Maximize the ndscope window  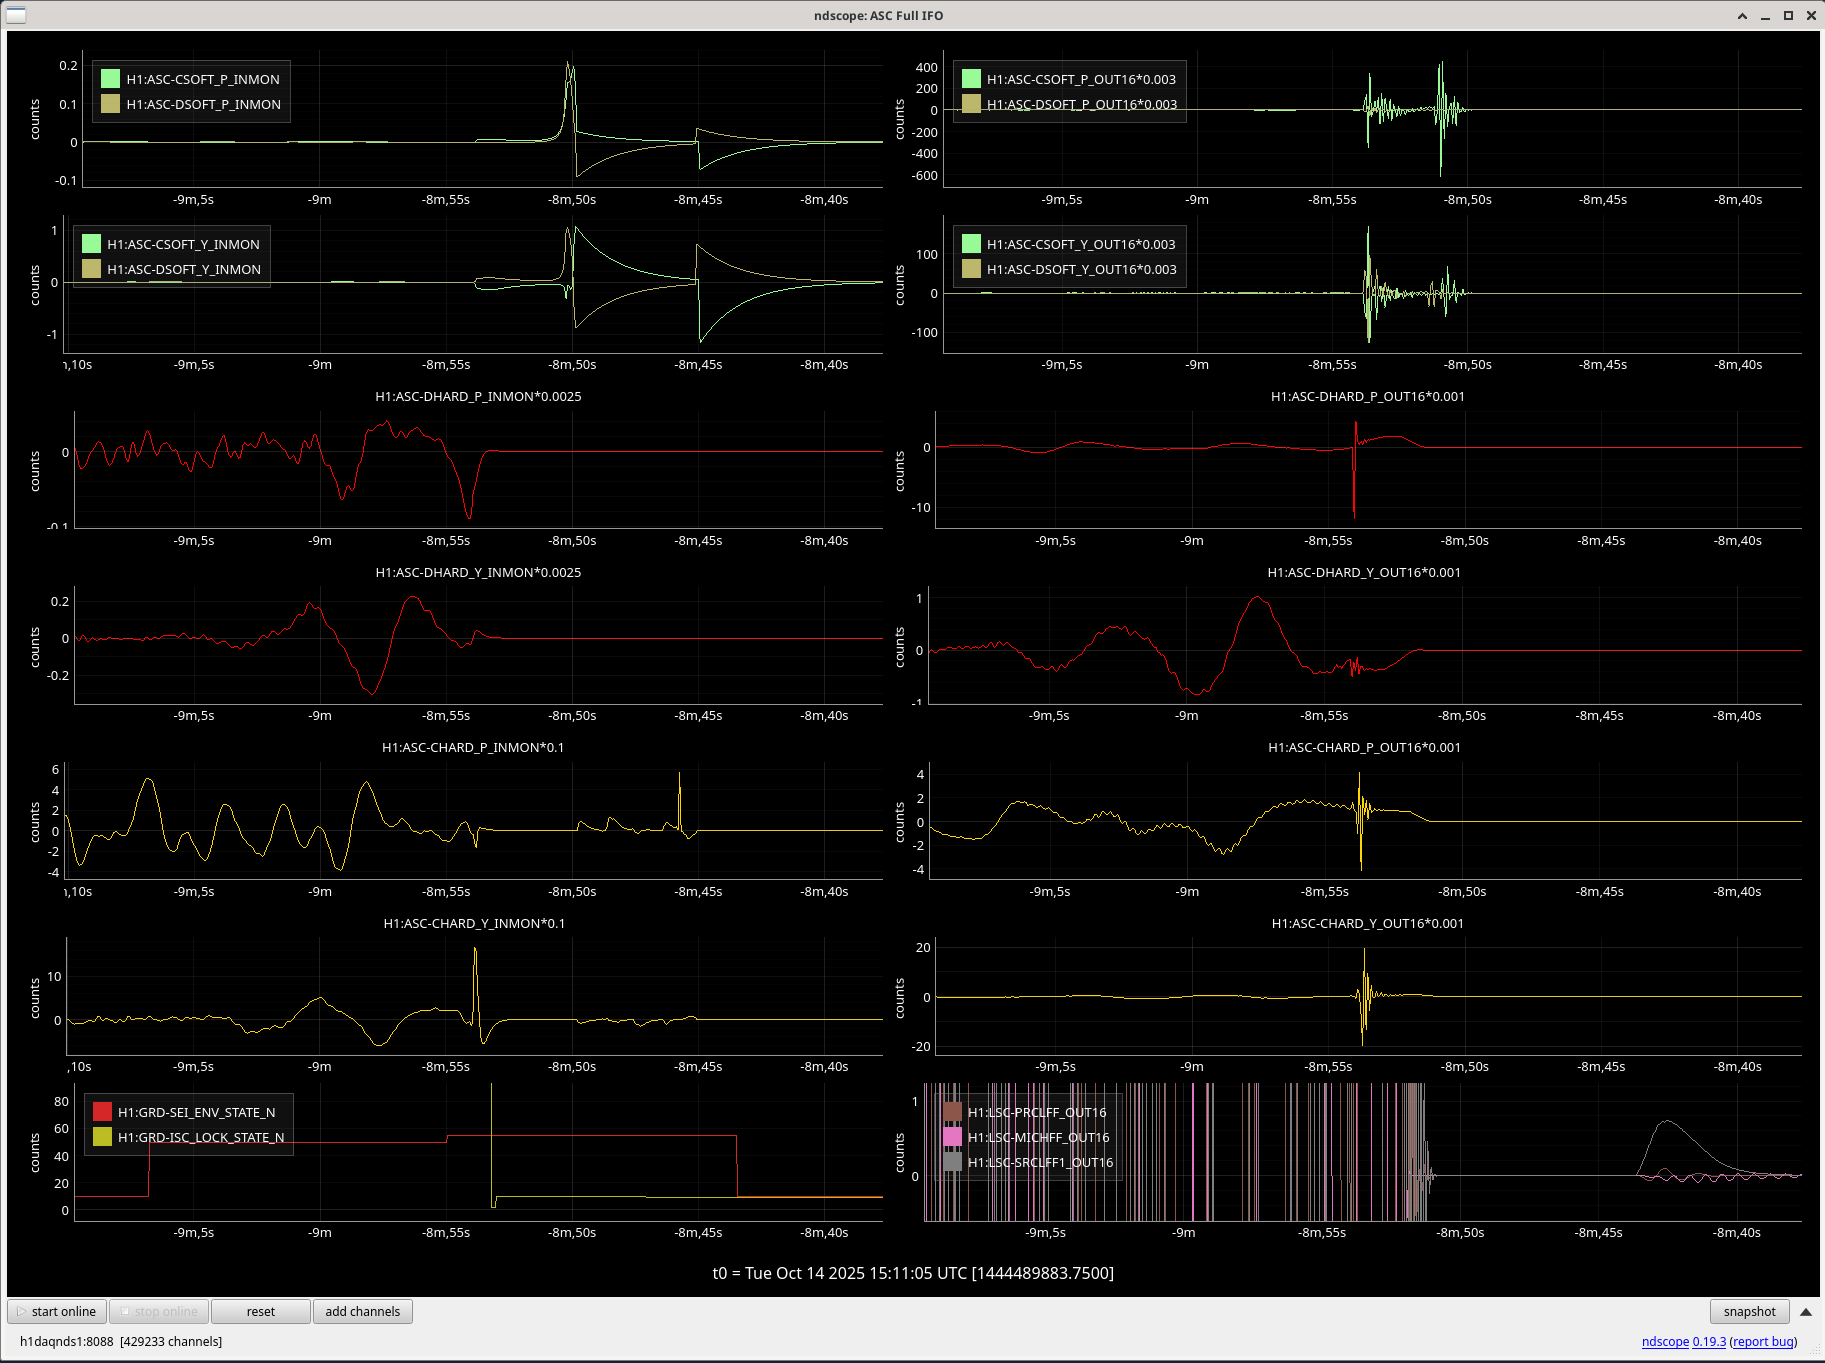tap(1788, 15)
